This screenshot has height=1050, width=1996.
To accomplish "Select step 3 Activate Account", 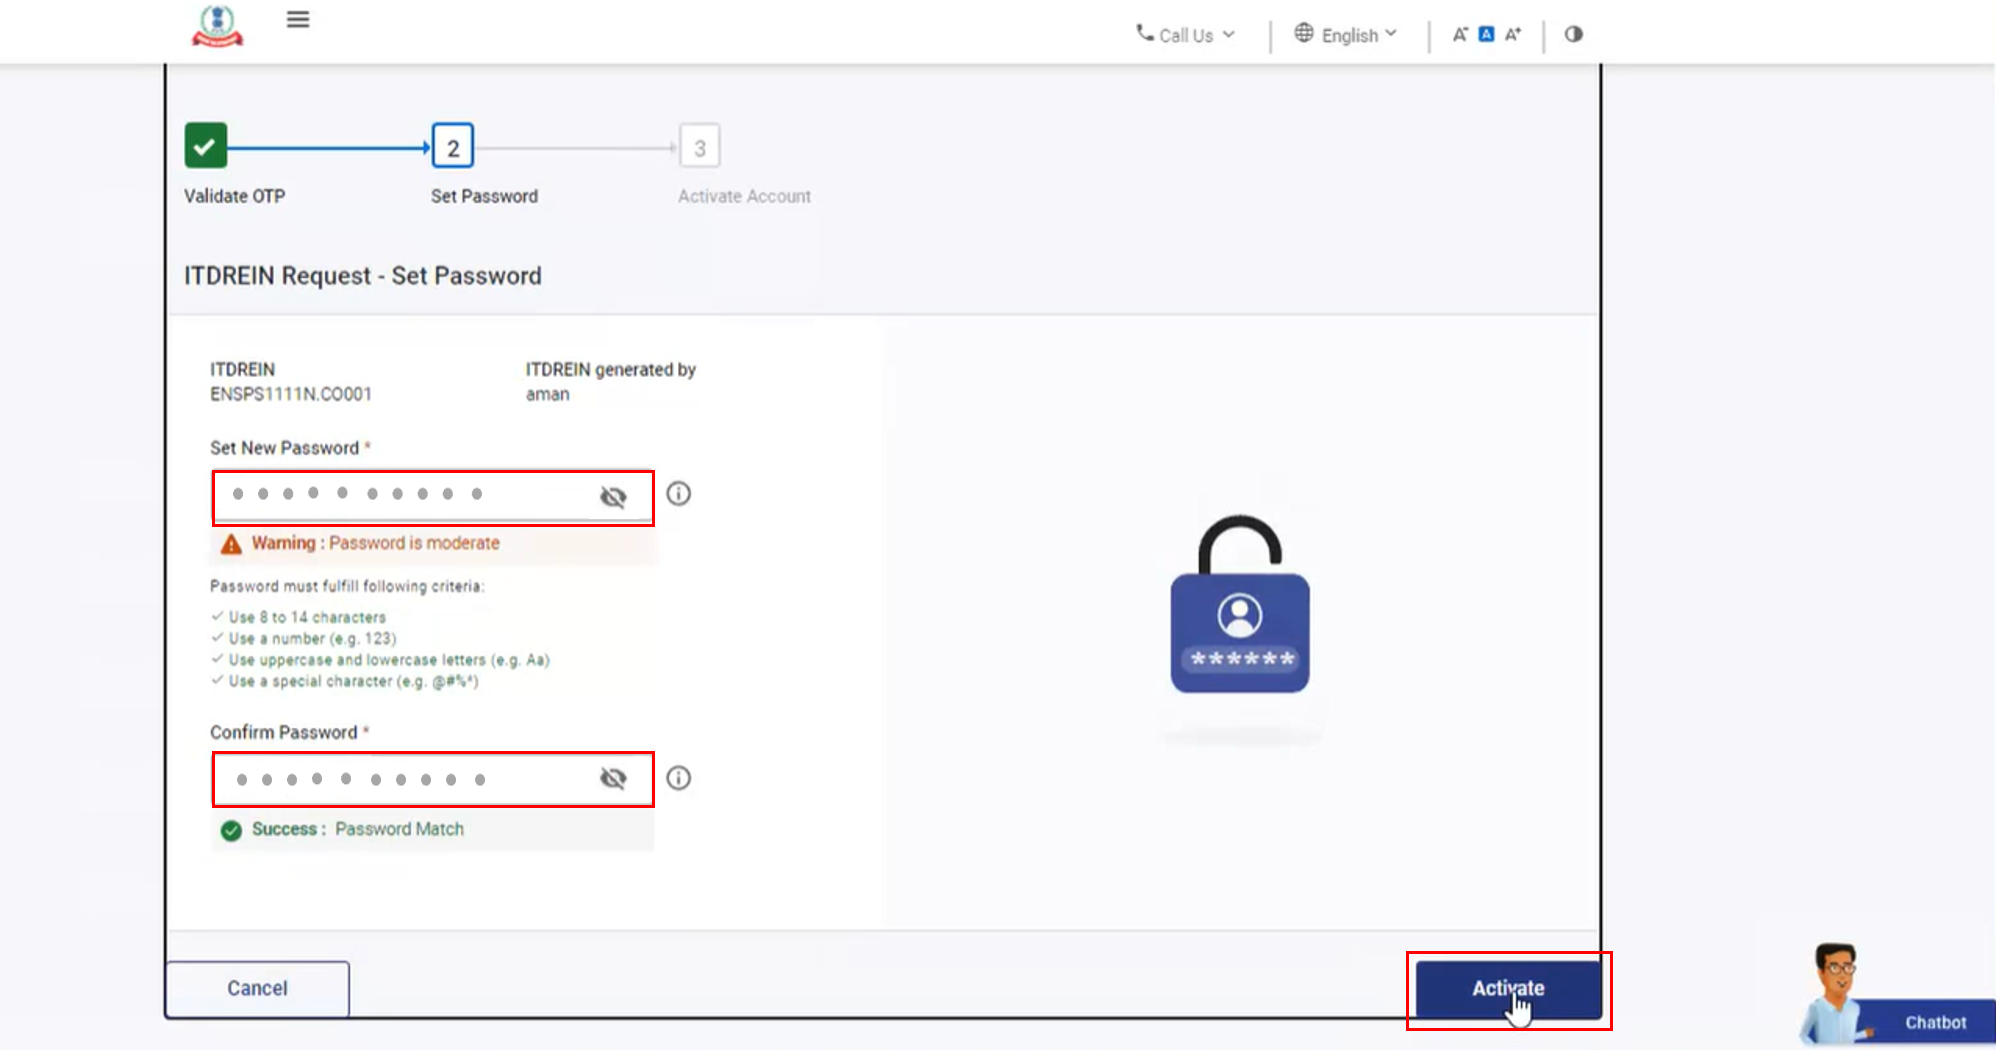I will 699,147.
